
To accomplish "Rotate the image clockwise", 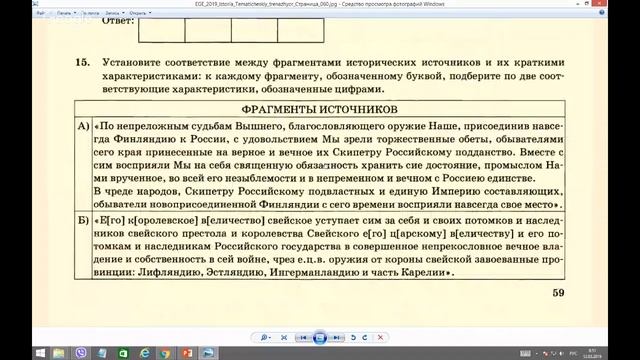I will (x=365, y=338).
